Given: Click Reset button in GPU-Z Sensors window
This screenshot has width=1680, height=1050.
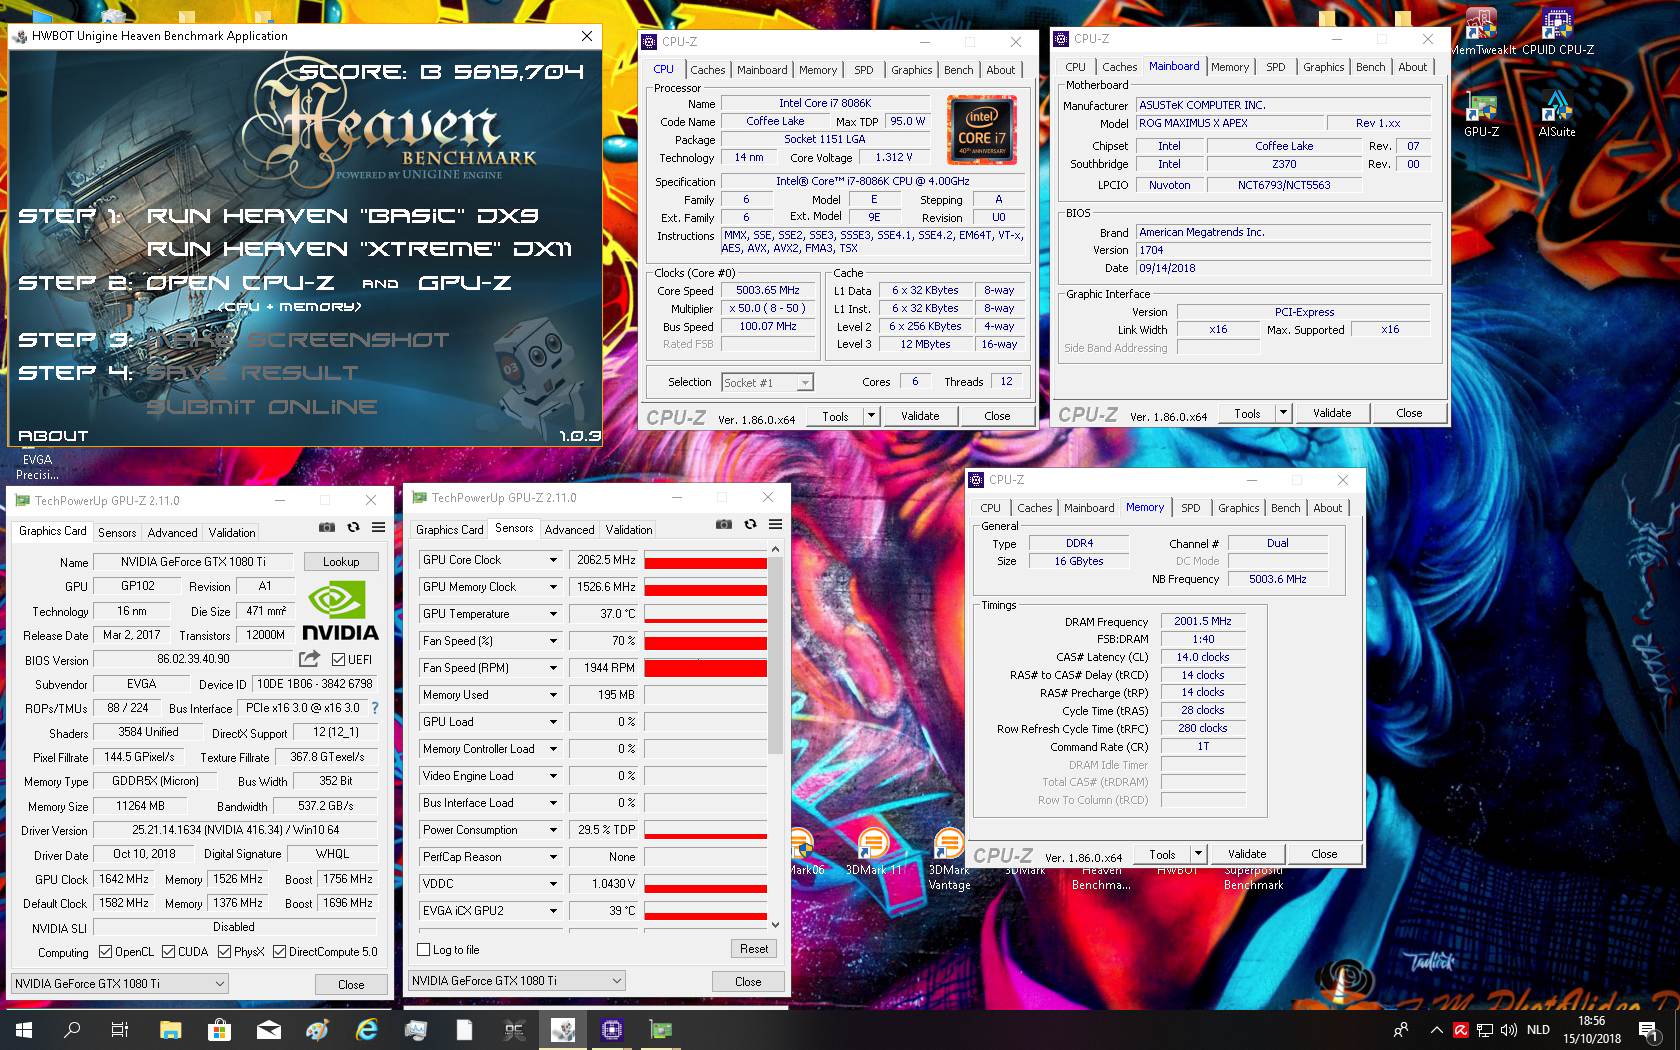Looking at the screenshot, I should coord(754,949).
